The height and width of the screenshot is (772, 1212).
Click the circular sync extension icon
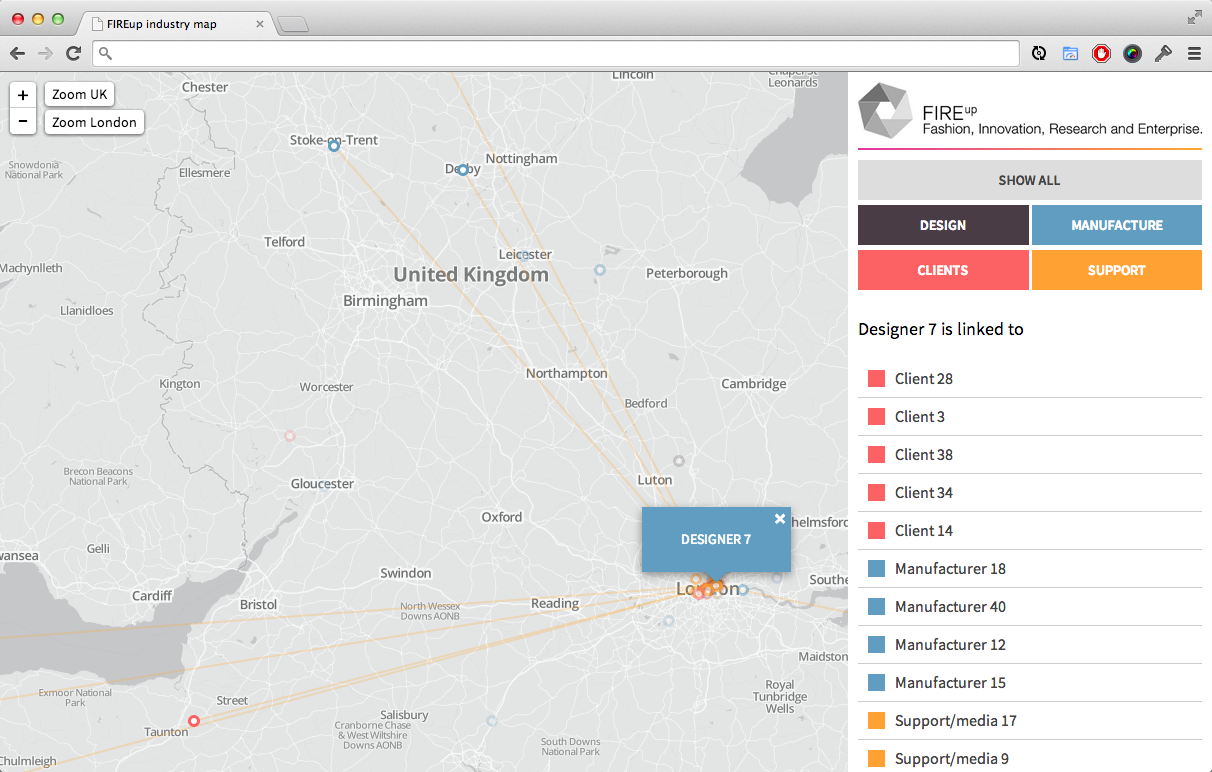tap(1039, 53)
